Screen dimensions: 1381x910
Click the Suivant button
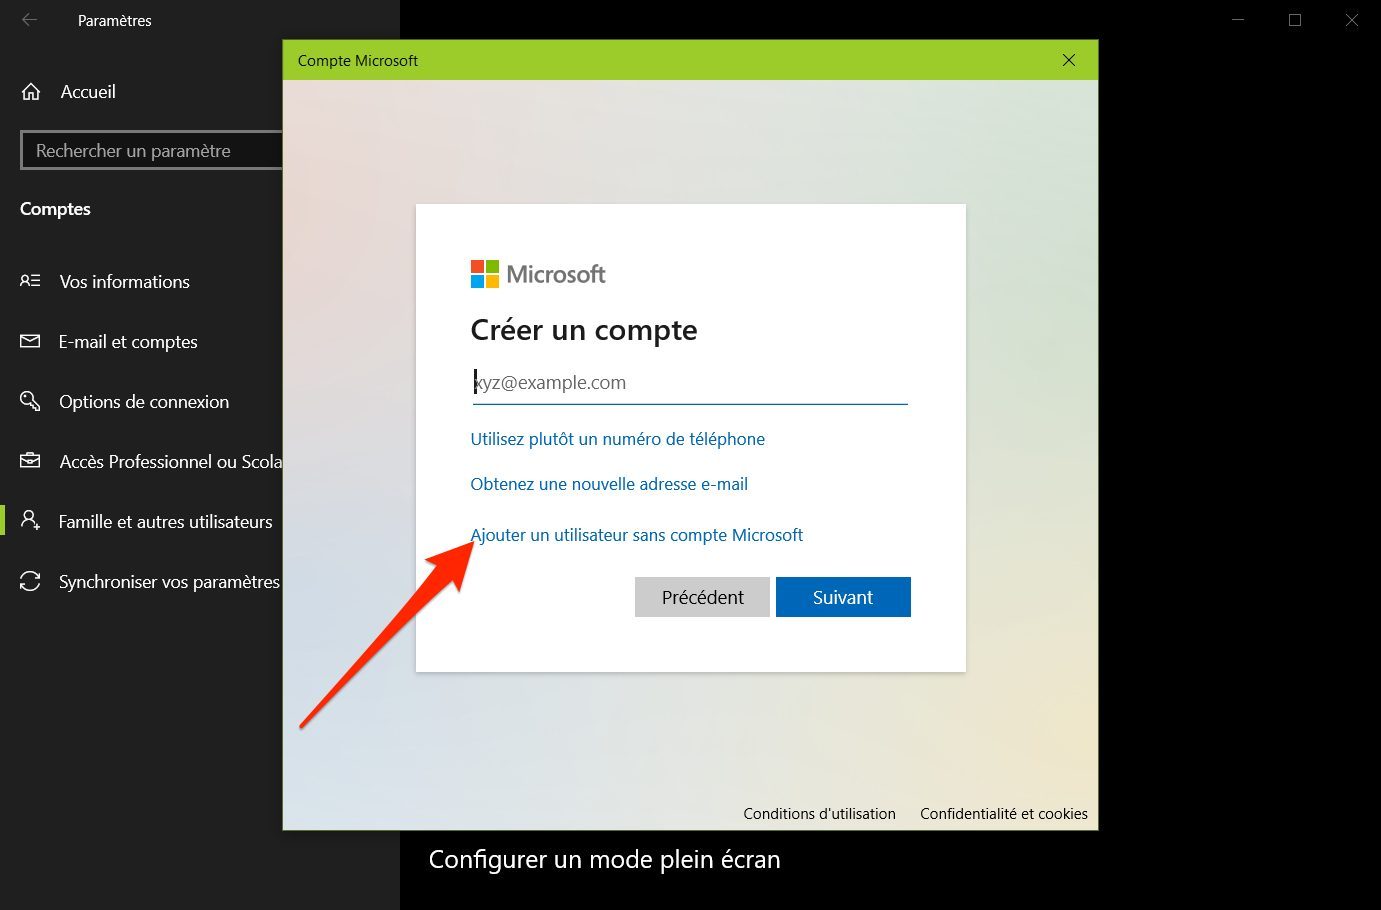pos(843,597)
